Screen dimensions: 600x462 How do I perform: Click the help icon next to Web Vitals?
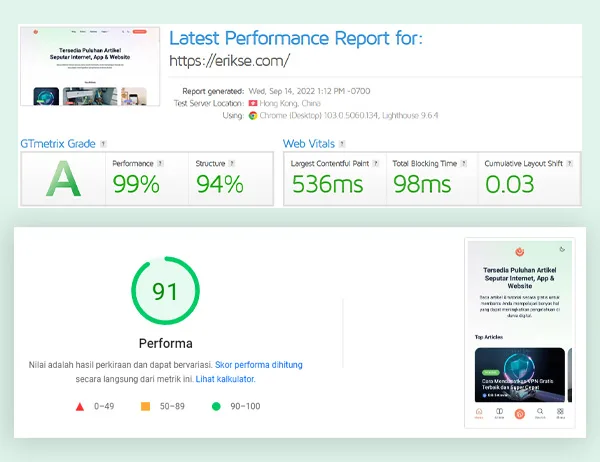point(341,145)
